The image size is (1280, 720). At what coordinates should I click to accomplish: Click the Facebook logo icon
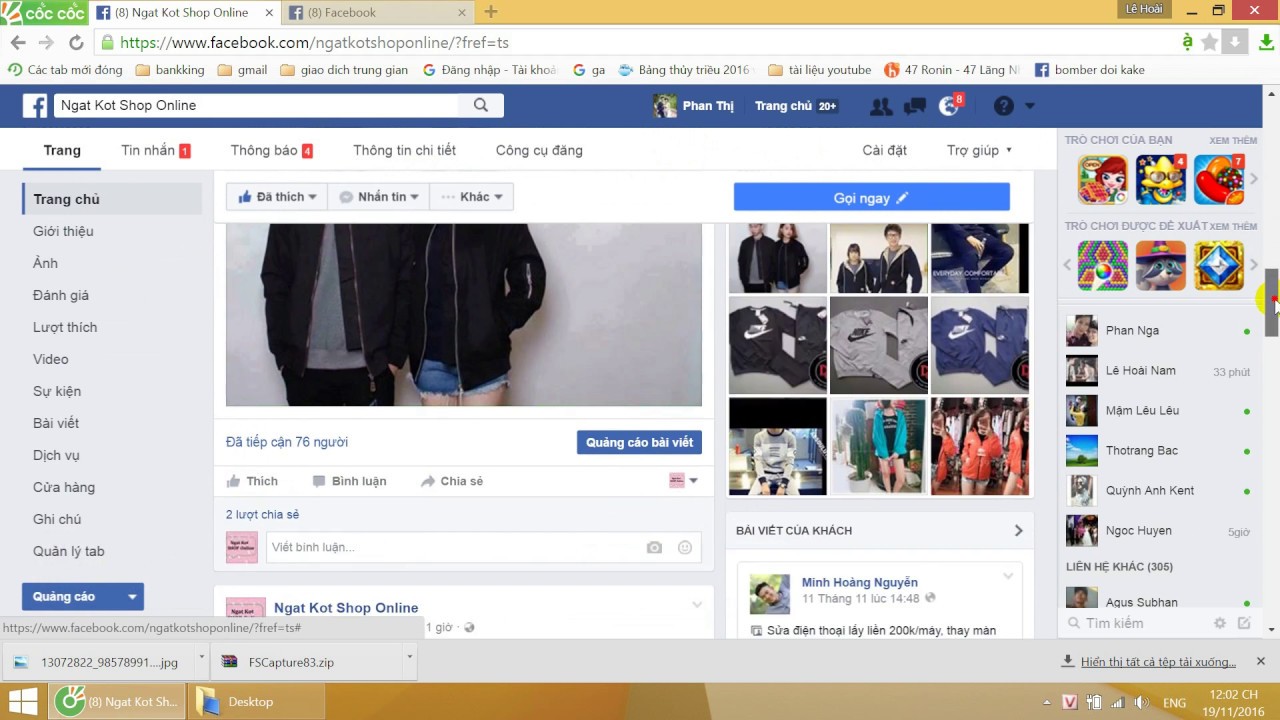pos(35,105)
